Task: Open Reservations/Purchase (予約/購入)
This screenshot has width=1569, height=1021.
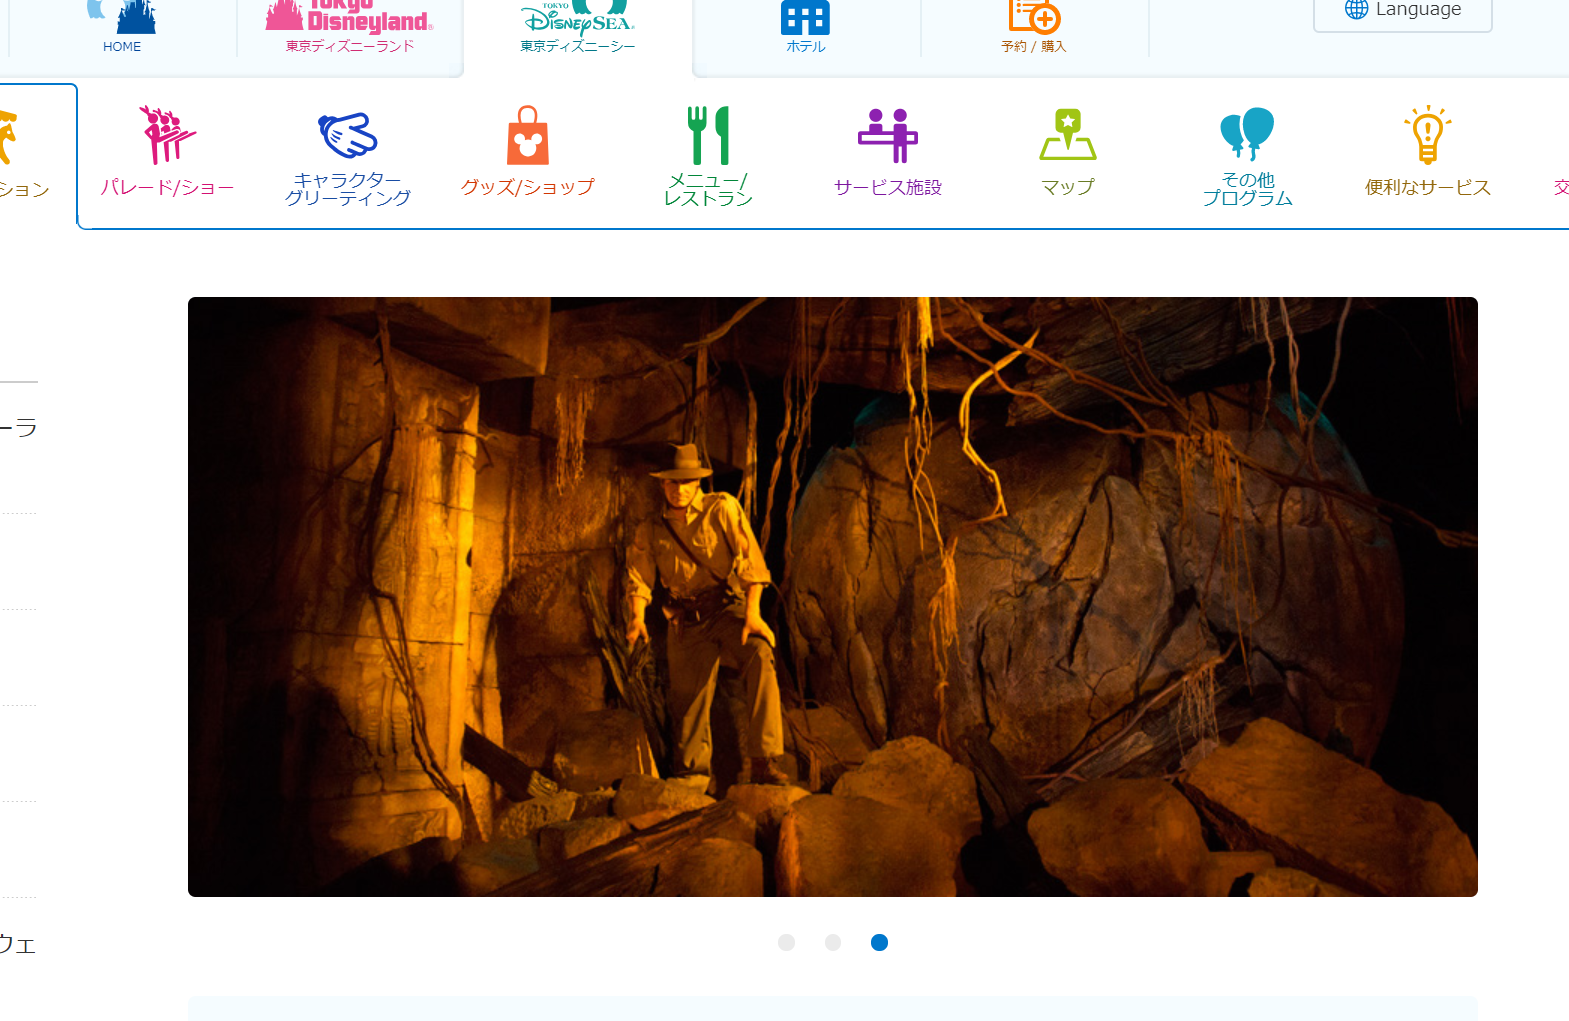Action: click(1033, 28)
